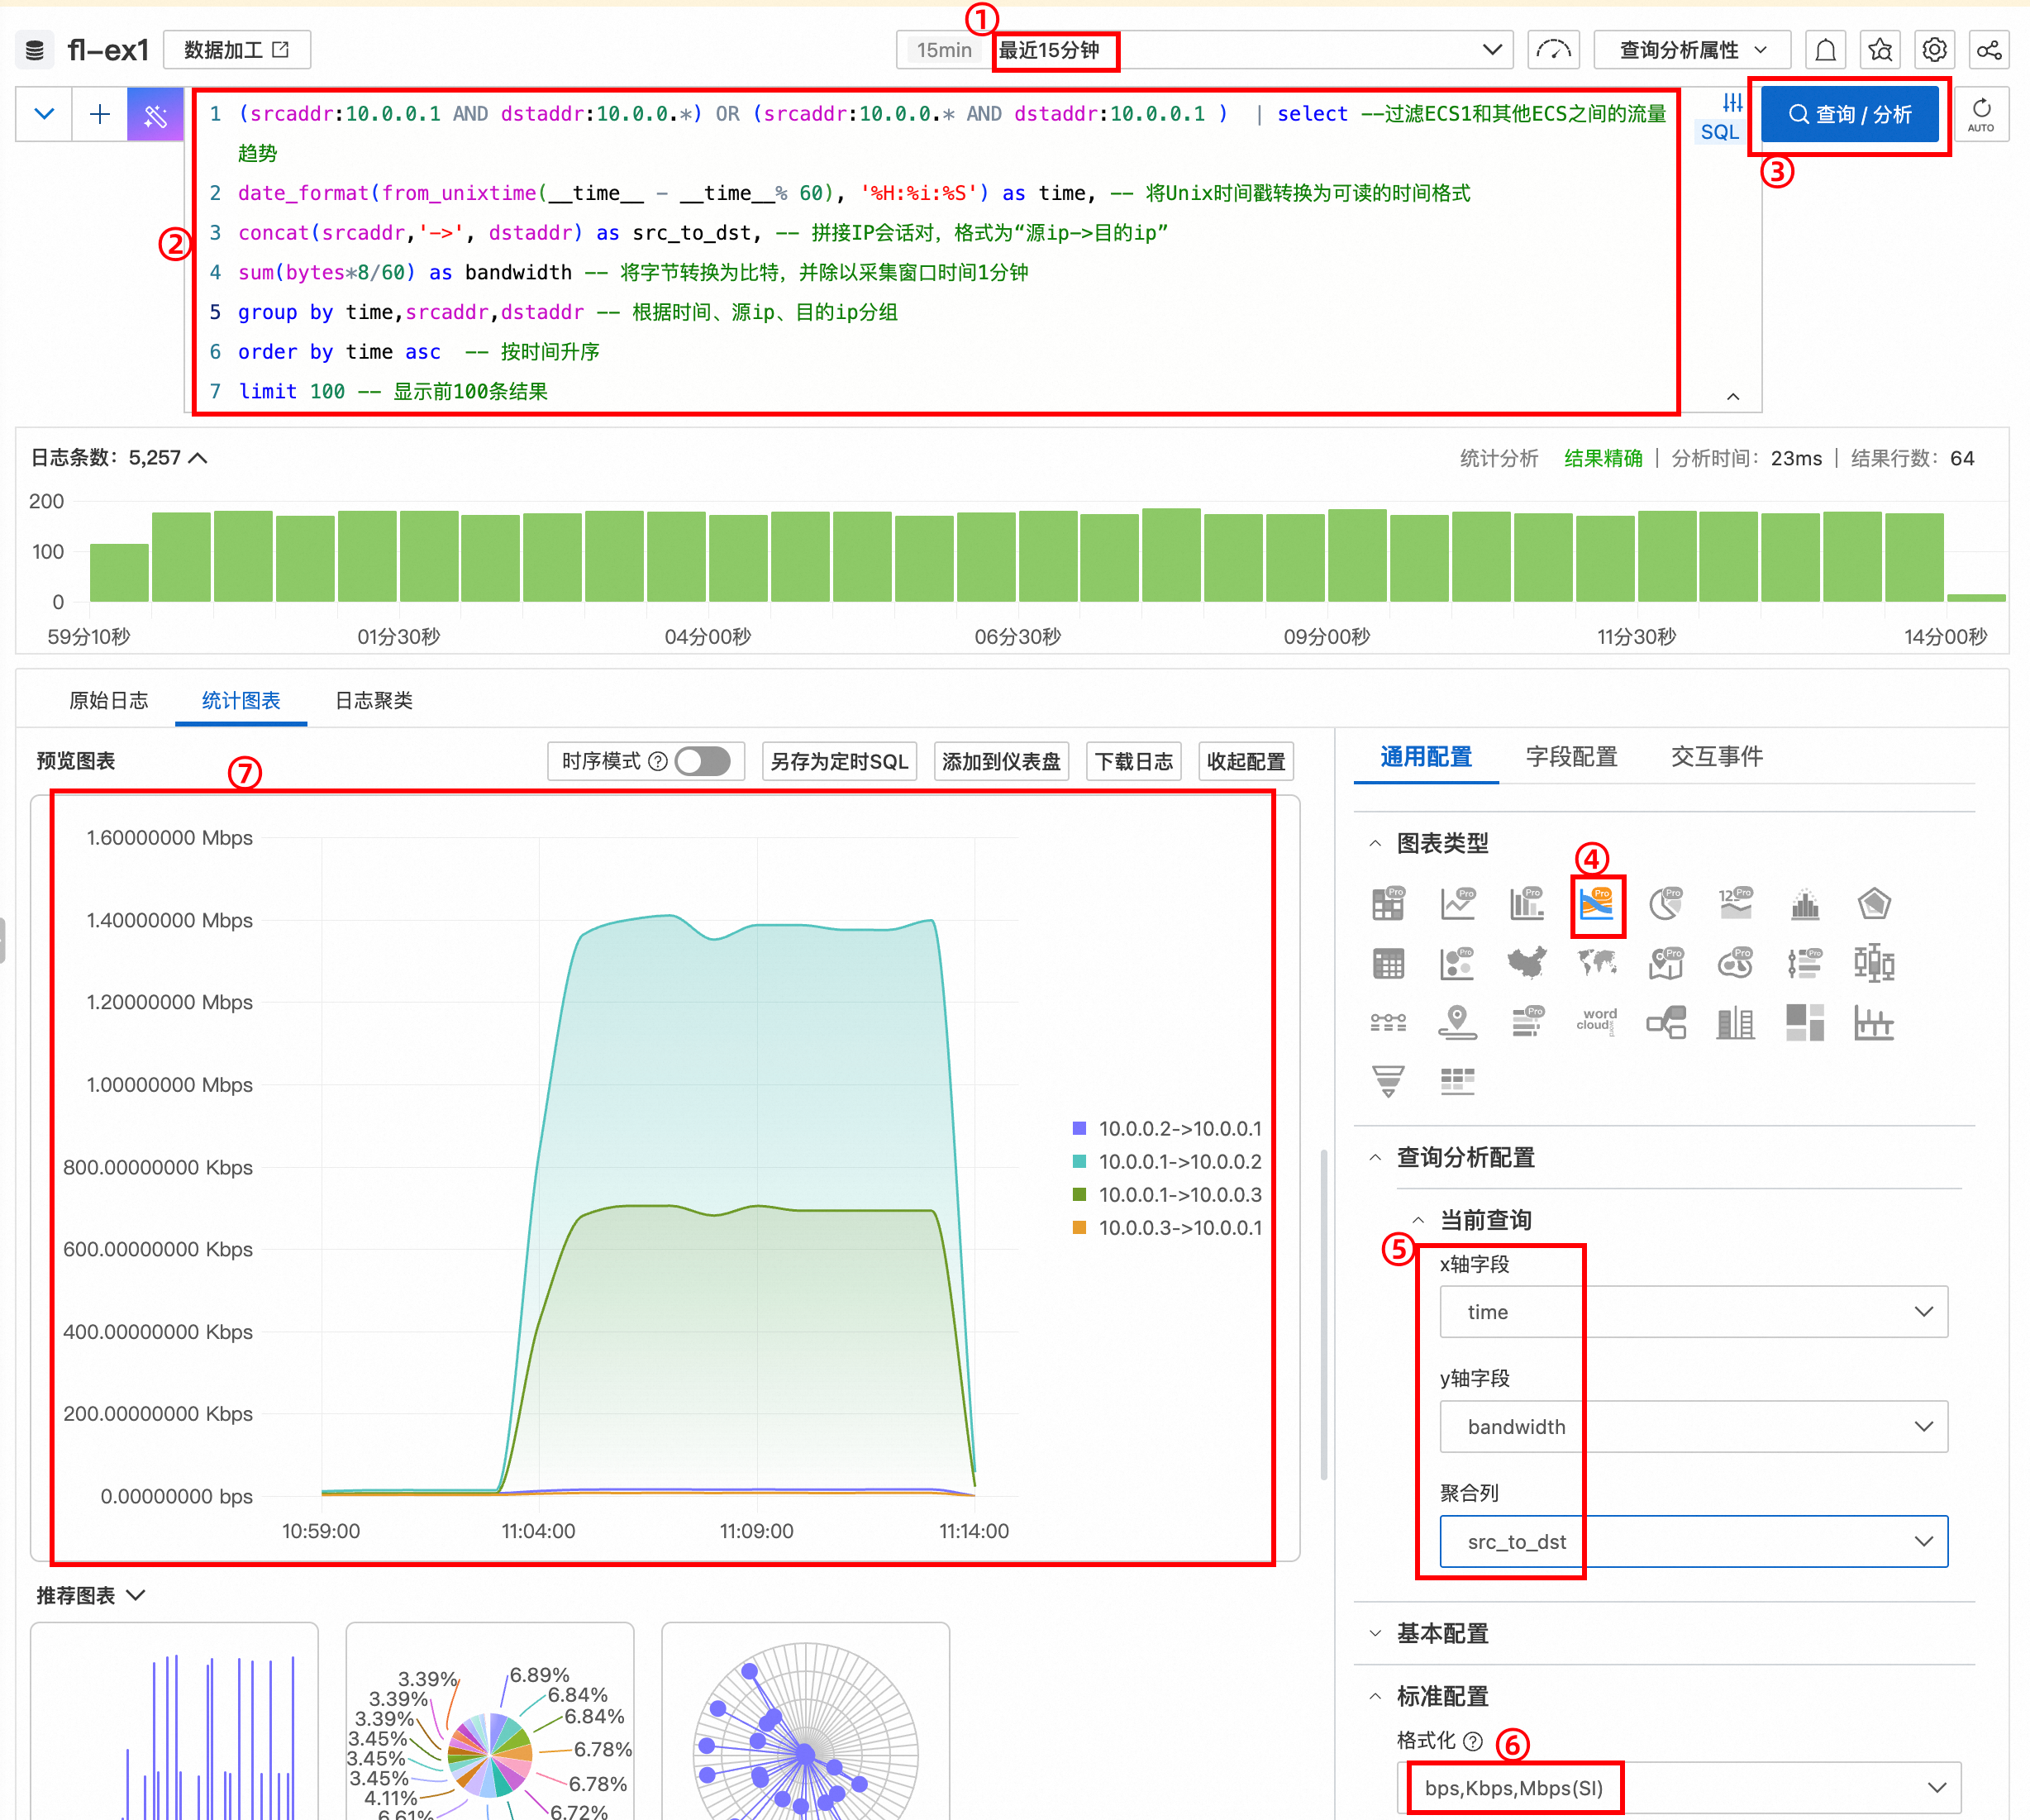The width and height of the screenshot is (2030, 1820).
Task: Click the 10.0.0.2->10.0.0.1 legend swatch
Action: pos(1080,1128)
